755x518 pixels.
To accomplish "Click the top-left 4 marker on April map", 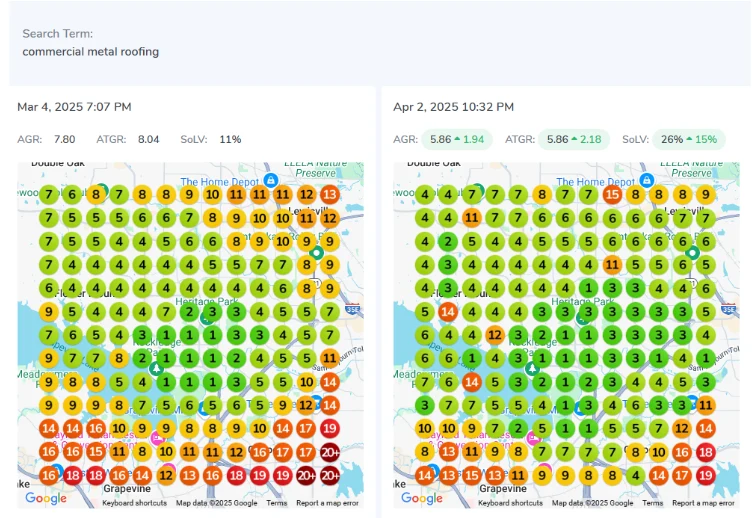I will (425, 195).
